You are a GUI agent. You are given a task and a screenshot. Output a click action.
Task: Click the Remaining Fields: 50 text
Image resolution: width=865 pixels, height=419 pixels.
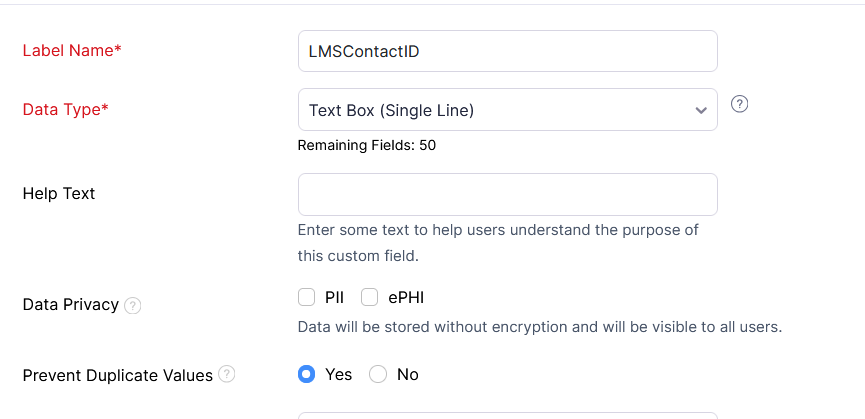click(x=367, y=145)
